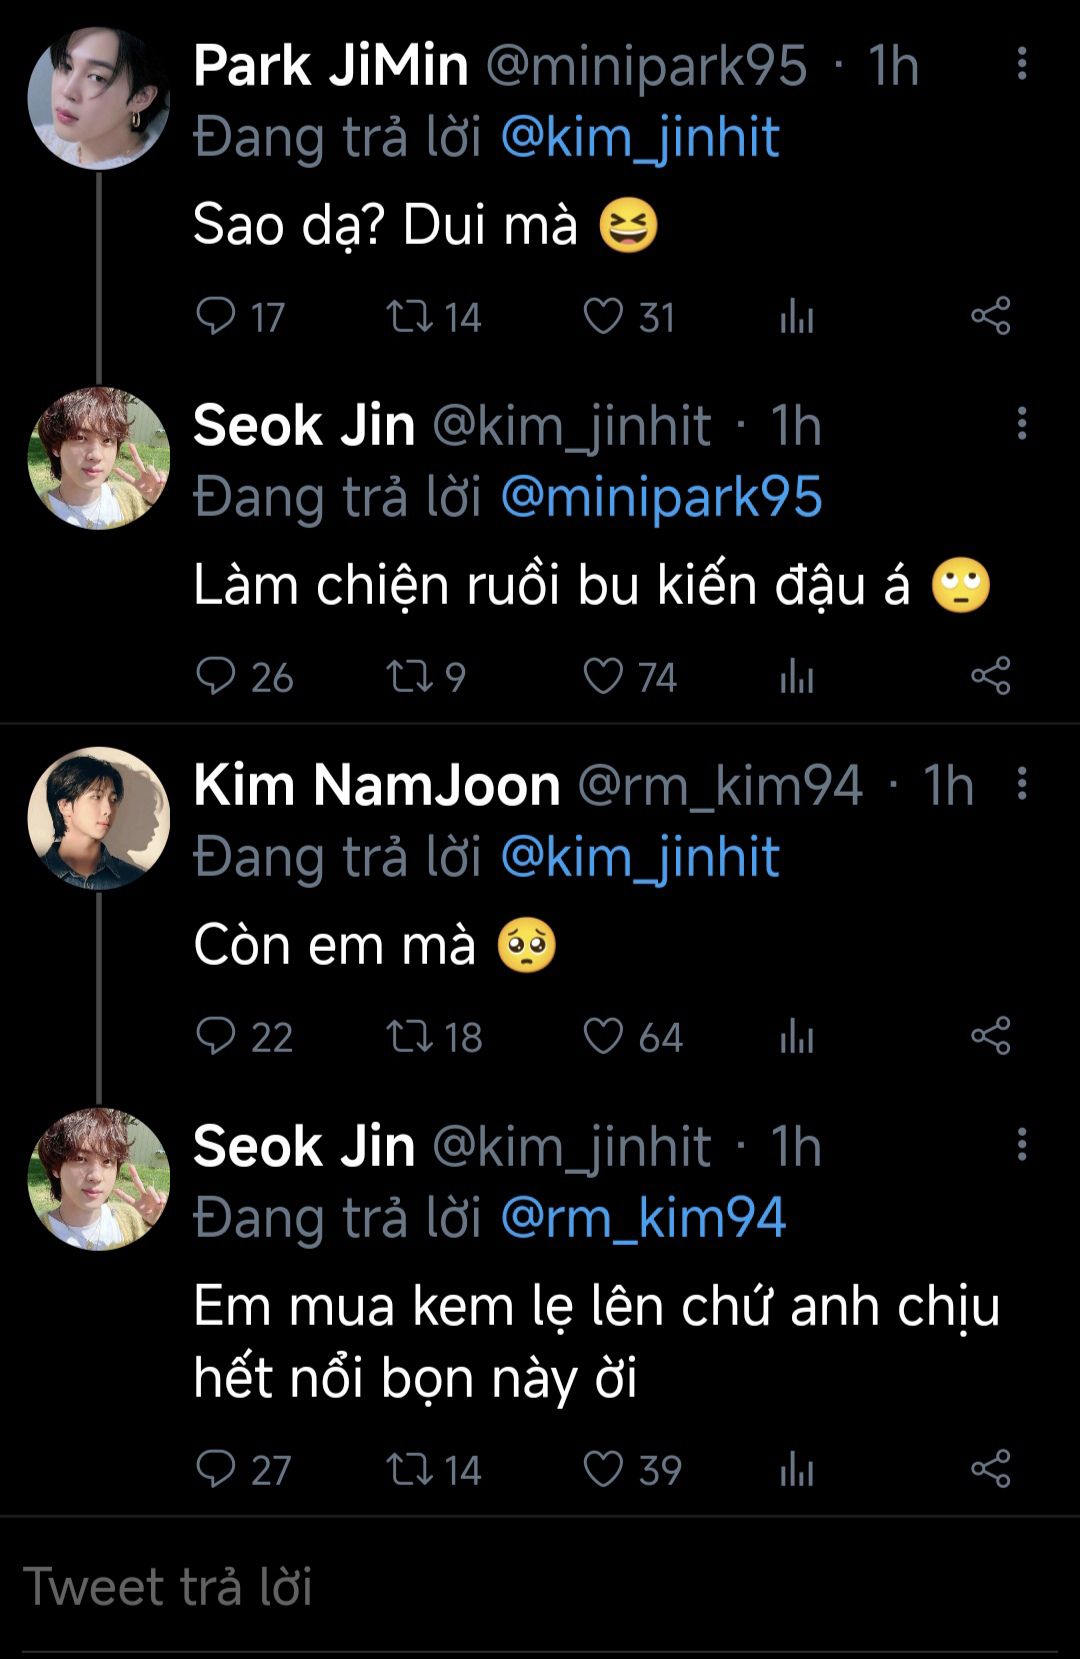Open the @minipark95 mention link
The width and height of the screenshot is (1080, 1659).
point(661,497)
